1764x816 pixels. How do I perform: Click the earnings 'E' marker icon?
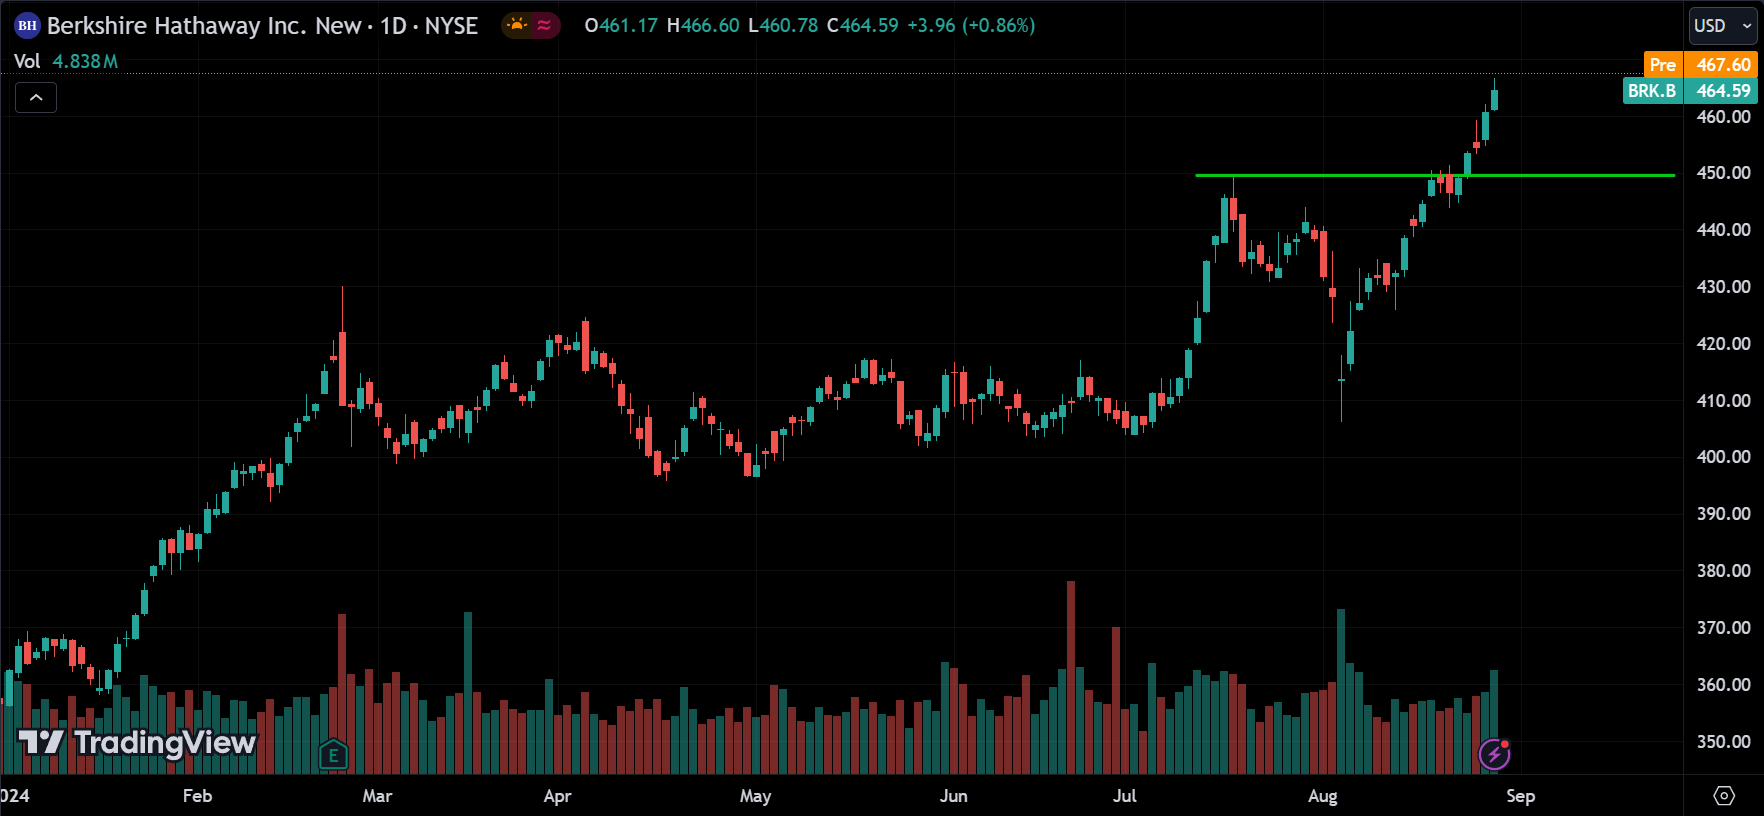coord(333,755)
